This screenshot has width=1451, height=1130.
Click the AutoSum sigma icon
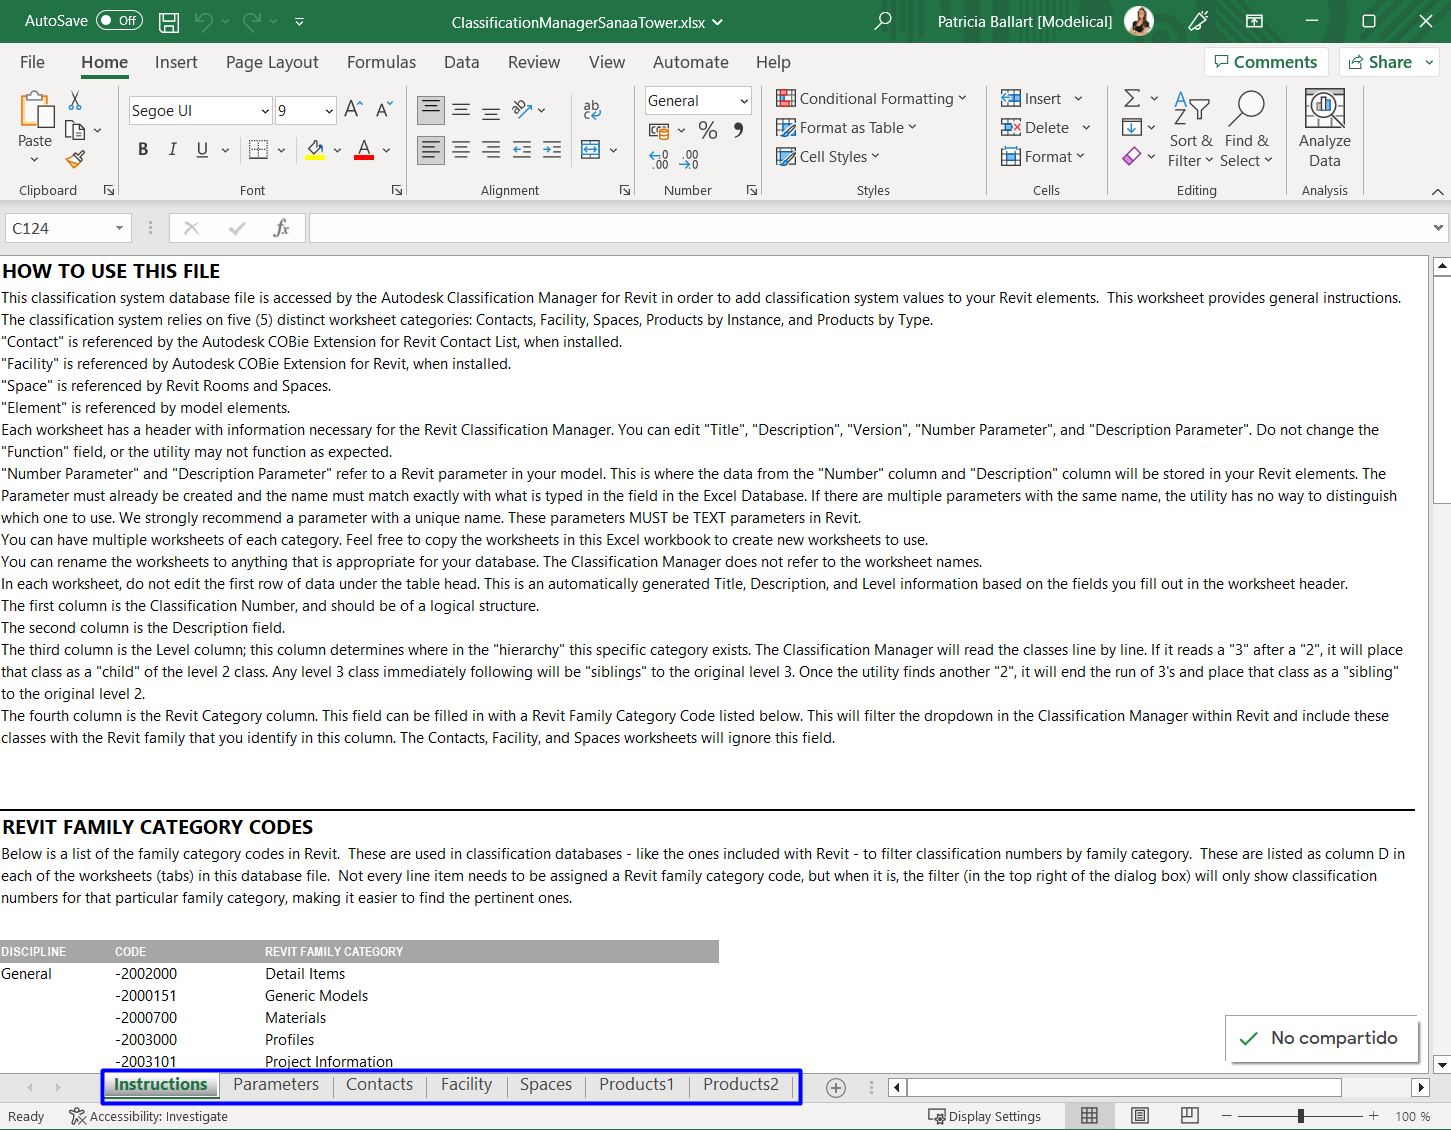tap(1132, 98)
